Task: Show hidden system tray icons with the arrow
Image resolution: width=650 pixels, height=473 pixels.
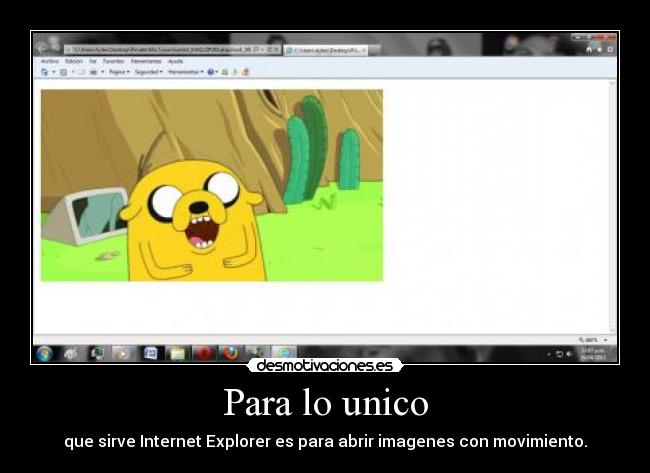Action: 549,354
